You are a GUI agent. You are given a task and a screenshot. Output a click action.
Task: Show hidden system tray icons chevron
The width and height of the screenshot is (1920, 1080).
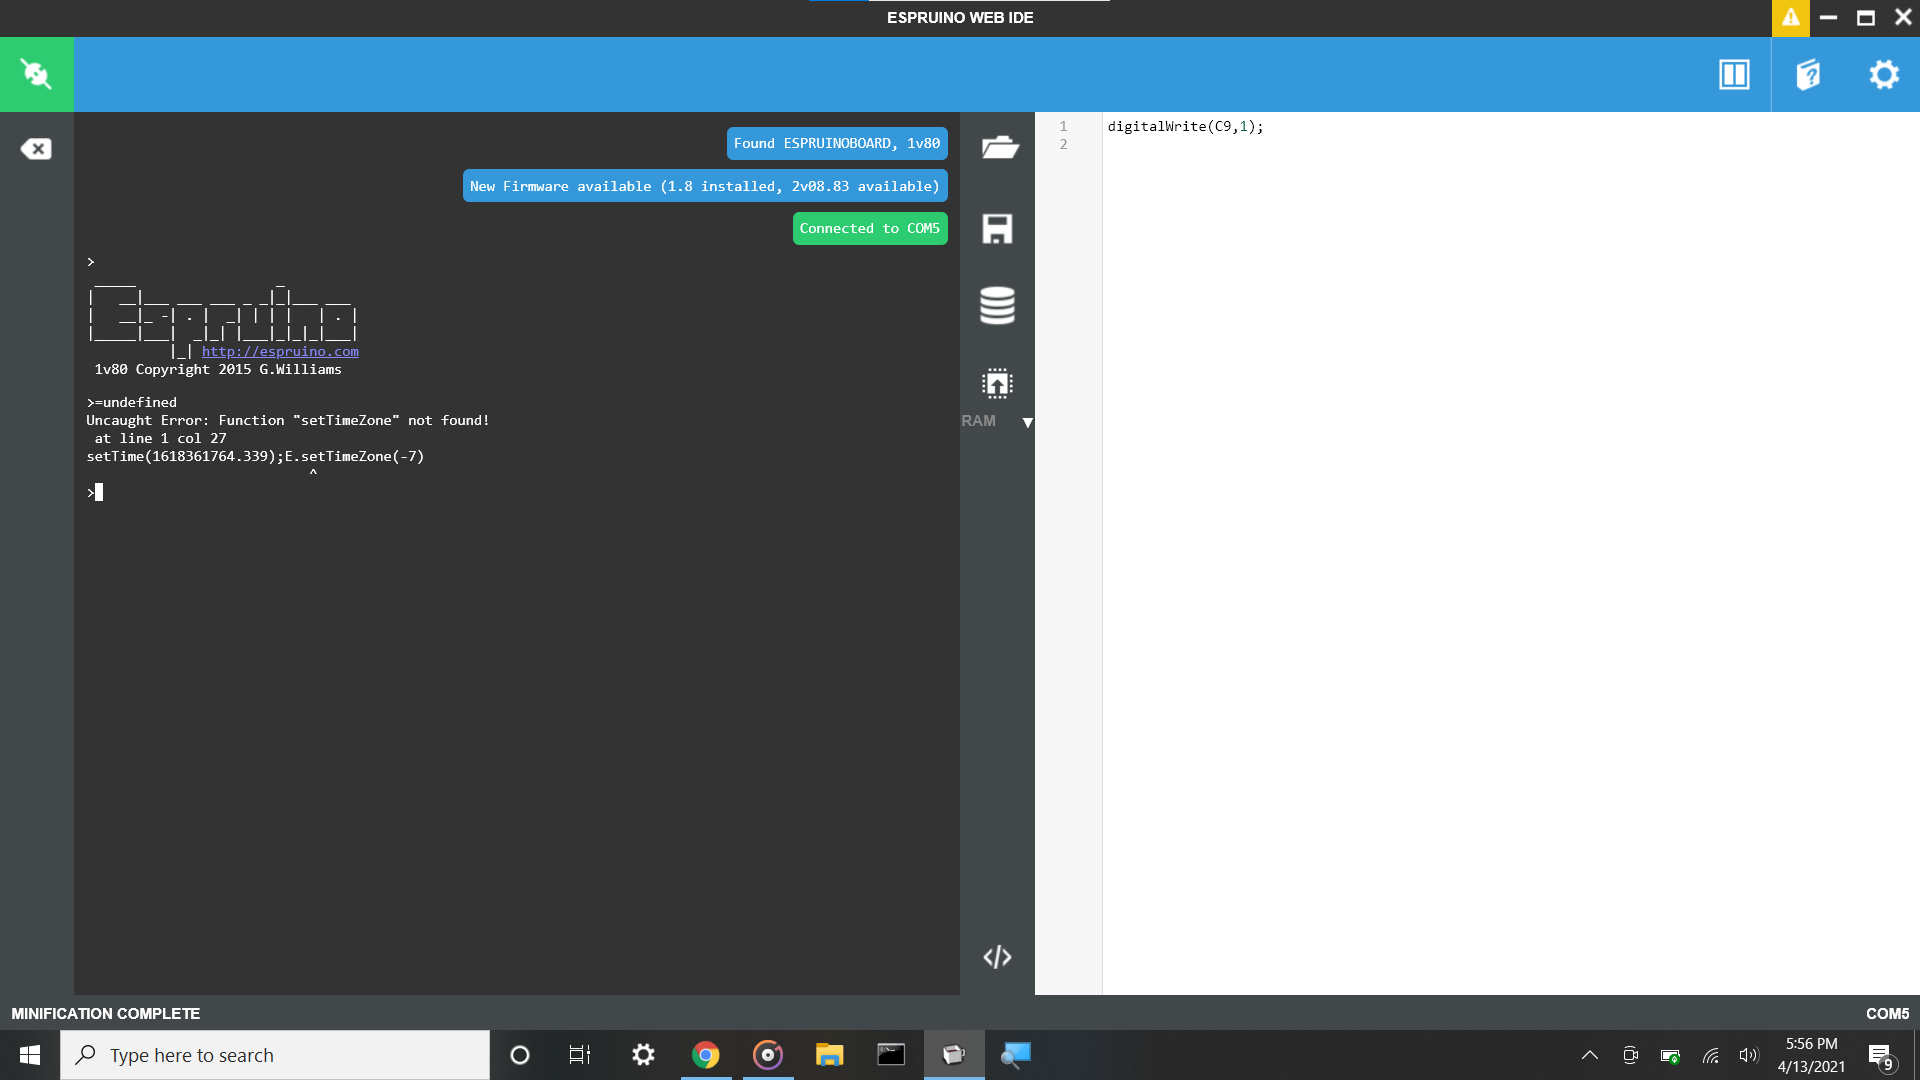[1590, 1055]
